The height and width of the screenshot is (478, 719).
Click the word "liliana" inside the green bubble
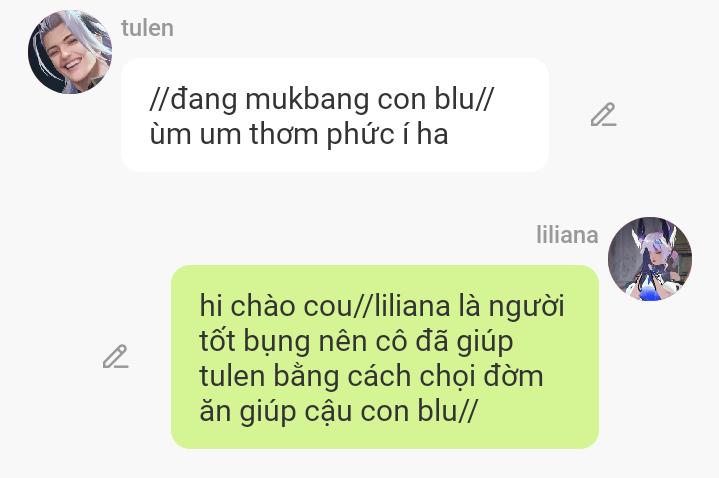(412, 306)
